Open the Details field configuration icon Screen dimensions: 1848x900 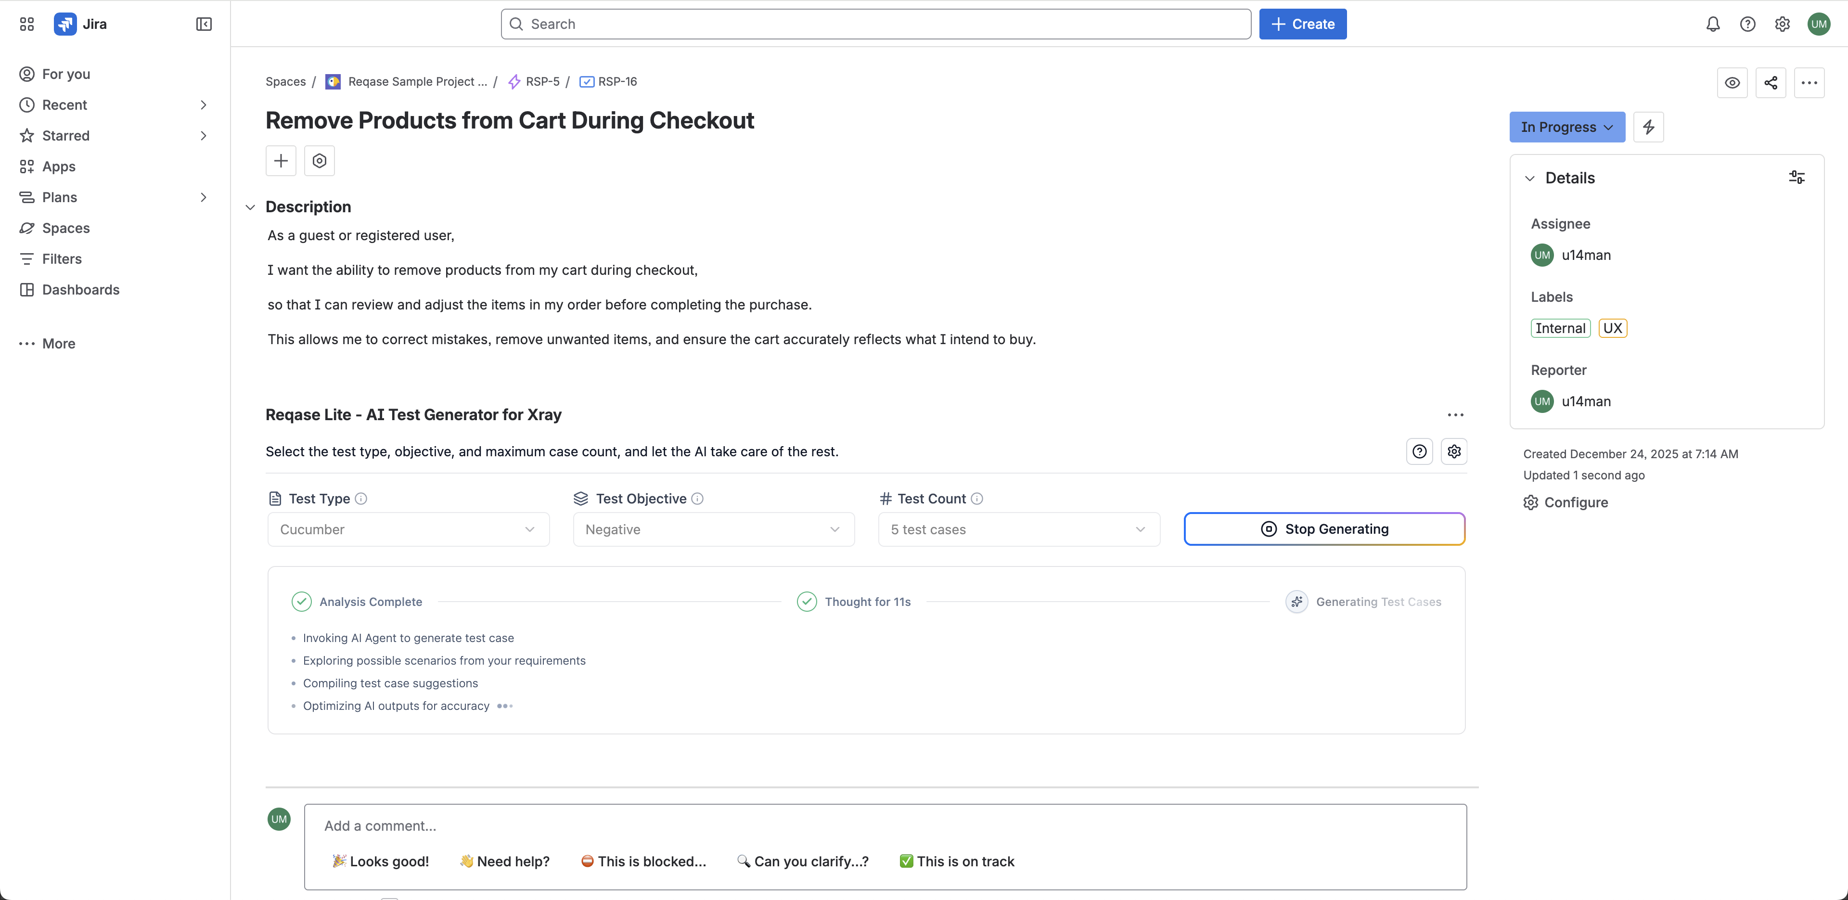(x=1796, y=177)
